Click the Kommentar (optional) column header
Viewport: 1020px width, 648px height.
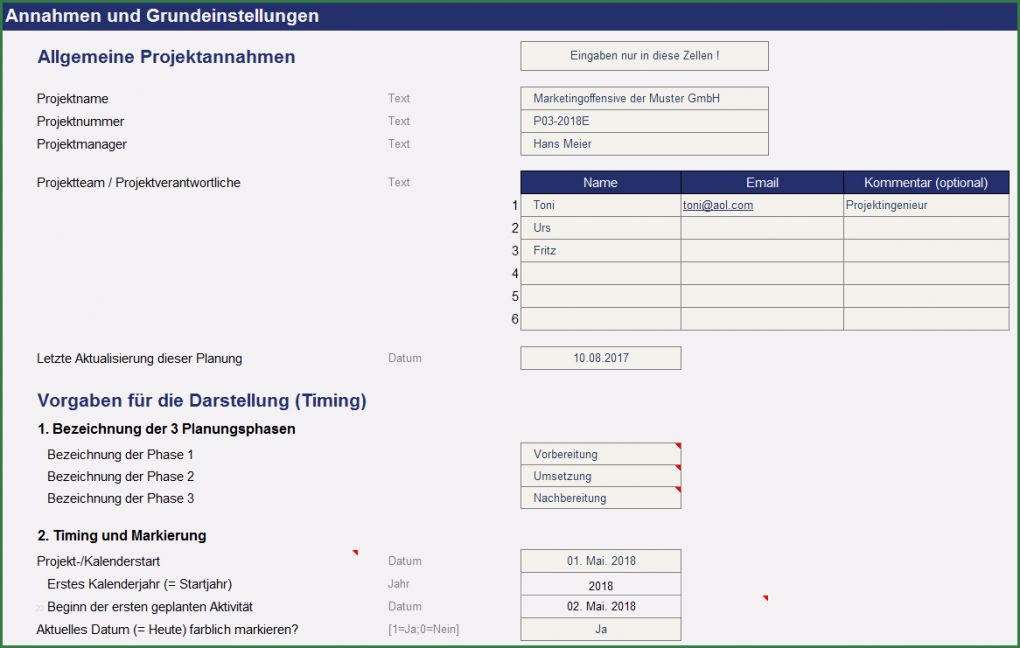click(x=926, y=183)
